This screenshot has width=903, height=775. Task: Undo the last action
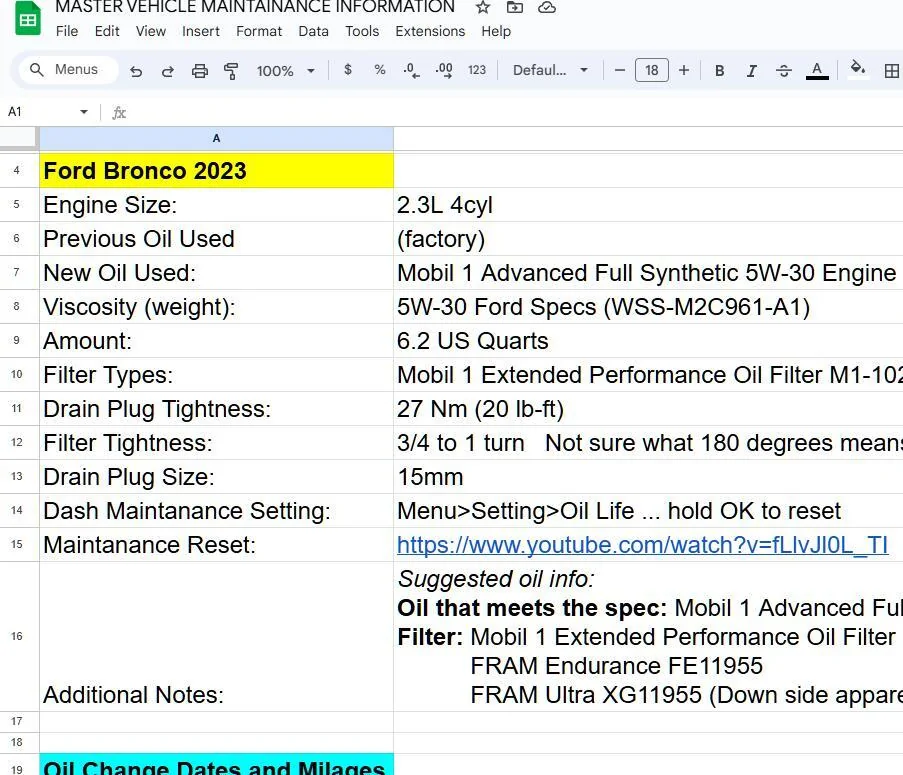[136, 71]
